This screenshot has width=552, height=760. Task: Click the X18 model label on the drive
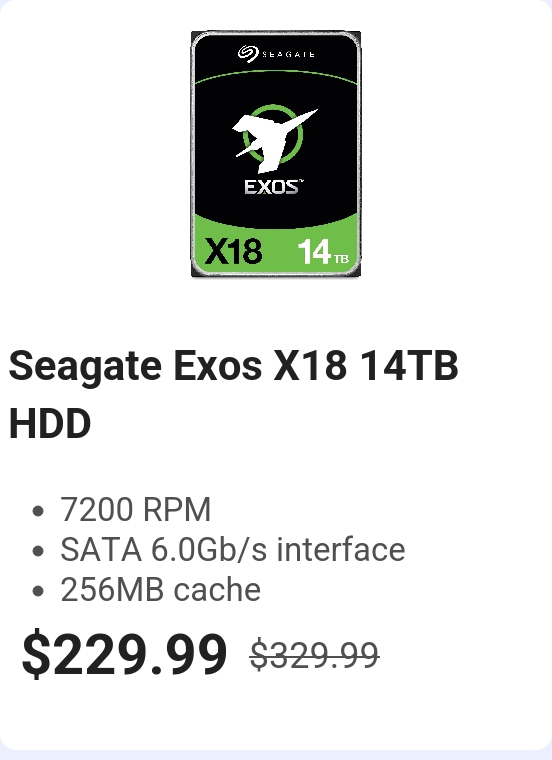[234, 251]
